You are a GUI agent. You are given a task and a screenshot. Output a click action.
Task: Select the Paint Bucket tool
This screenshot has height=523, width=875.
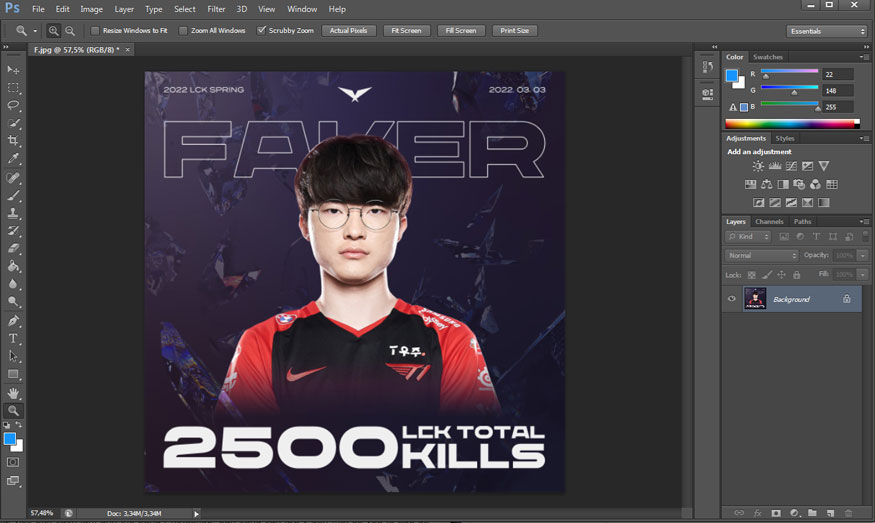(x=13, y=266)
